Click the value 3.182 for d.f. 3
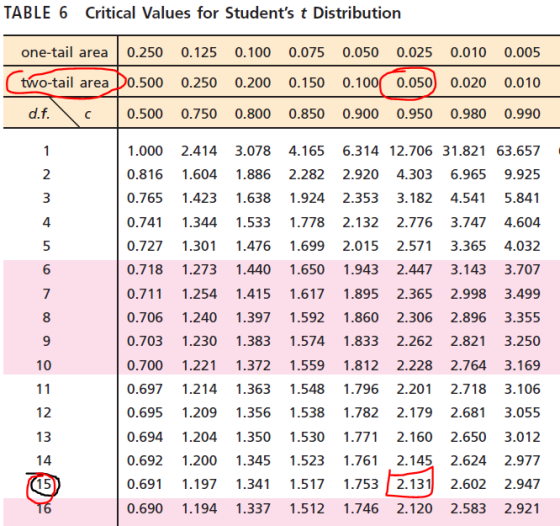Image resolution: width=560 pixels, height=526 pixels. 414,198
